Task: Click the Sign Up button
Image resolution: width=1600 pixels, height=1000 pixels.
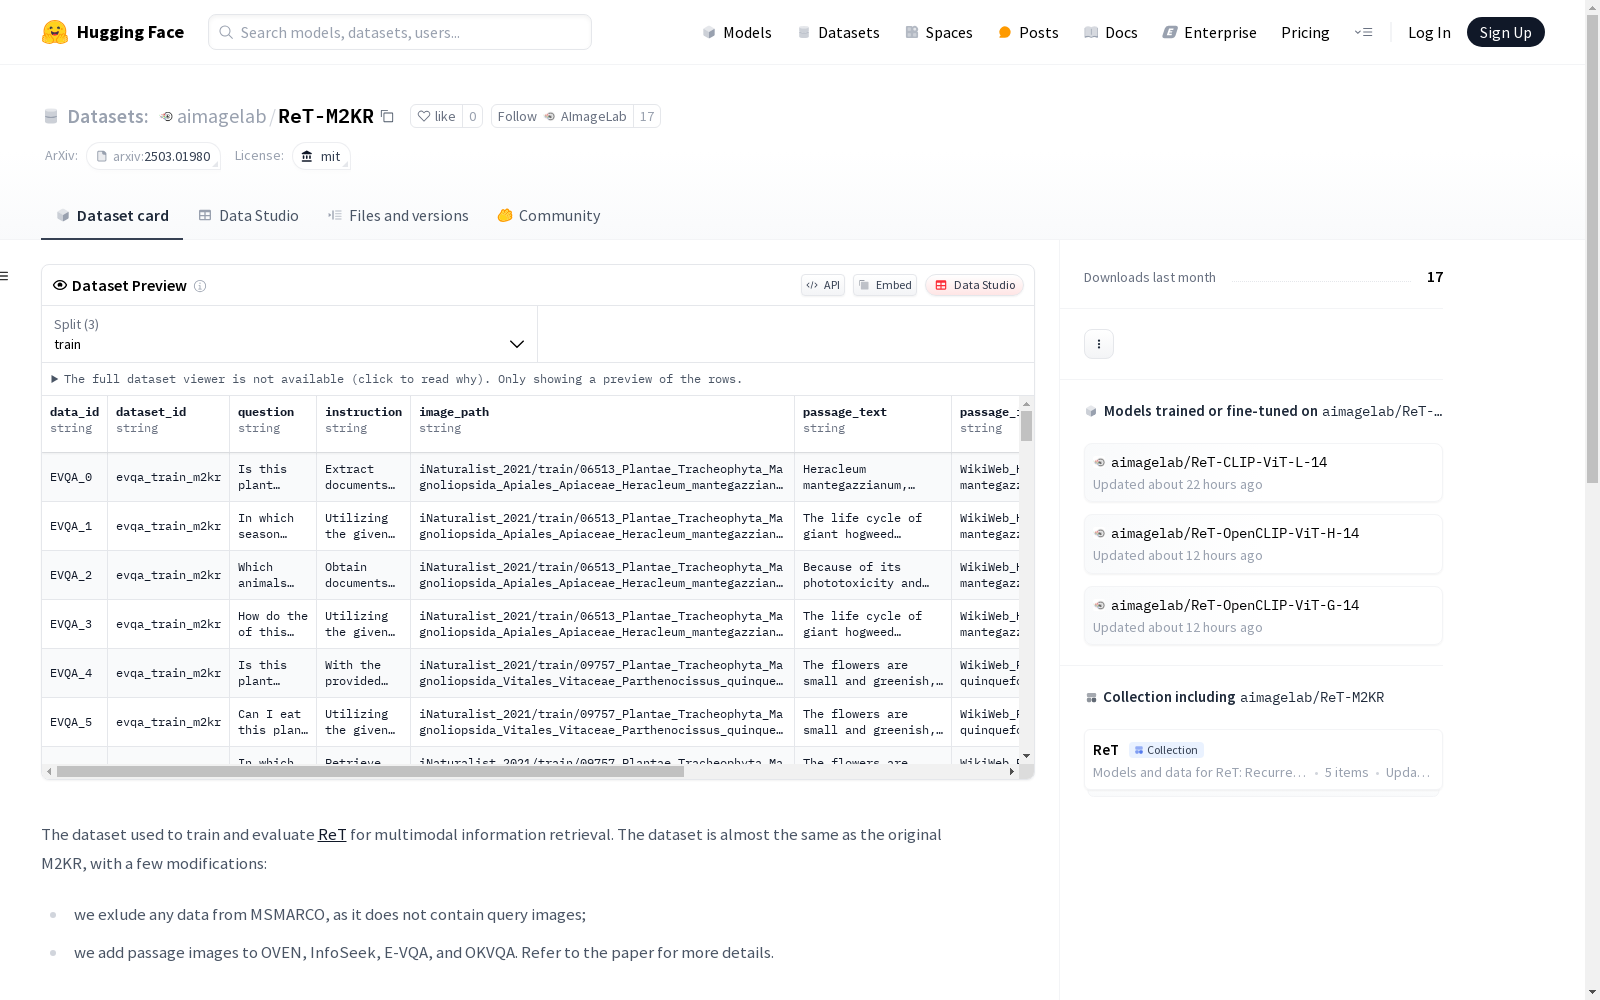Action: click(1505, 33)
